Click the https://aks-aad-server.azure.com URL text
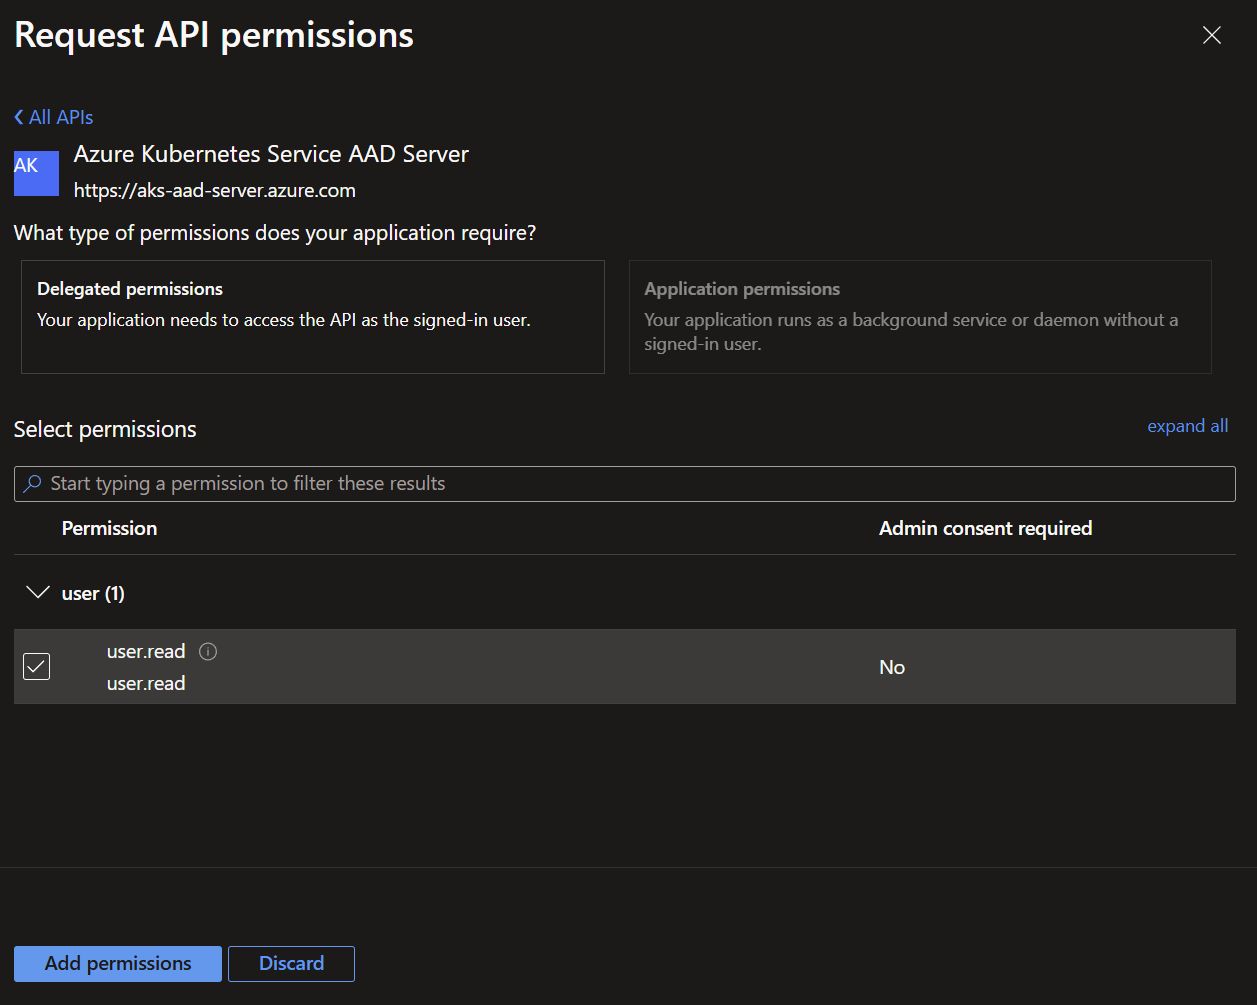The width and height of the screenshot is (1257, 1005). 215,190
